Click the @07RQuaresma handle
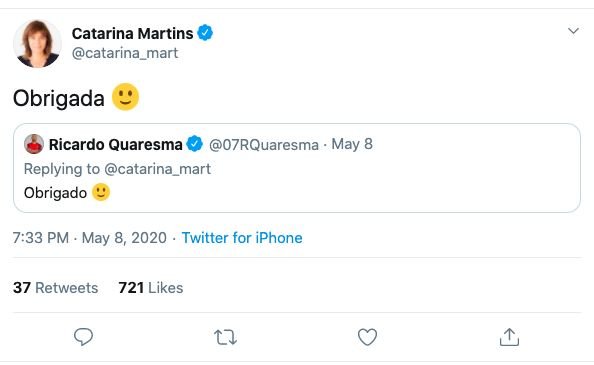 click(x=264, y=145)
